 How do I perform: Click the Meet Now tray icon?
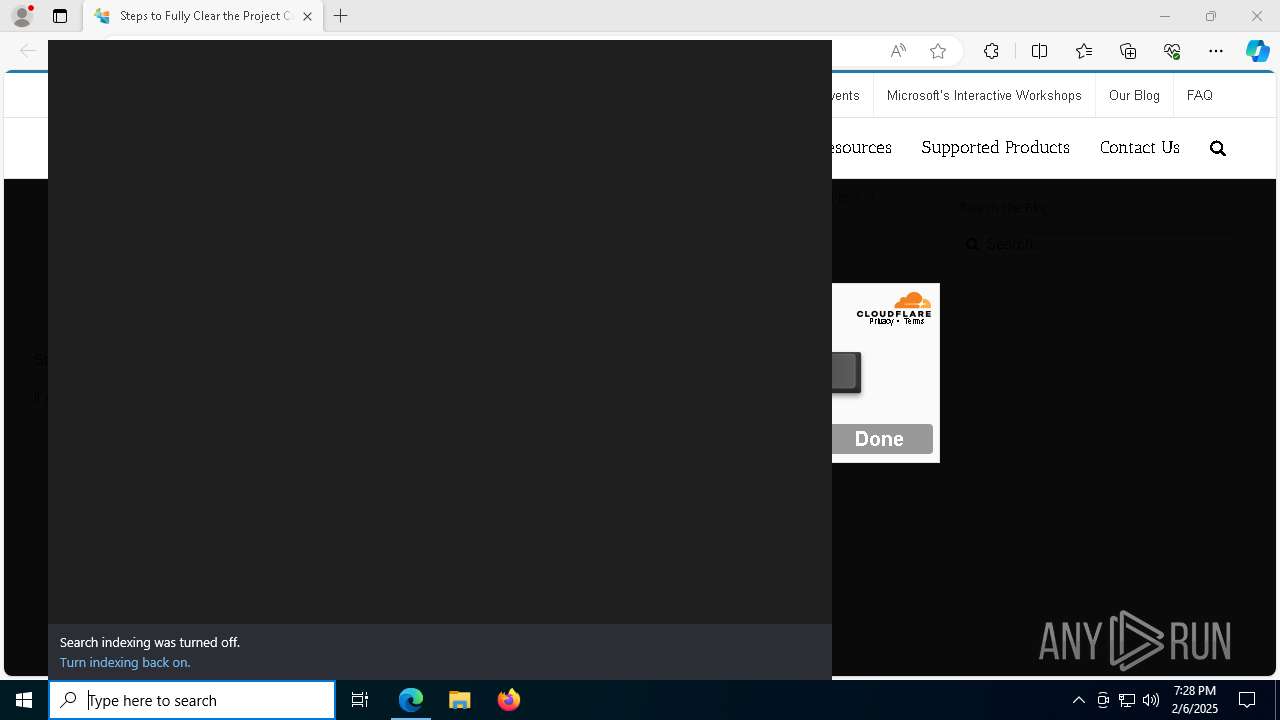point(1103,700)
